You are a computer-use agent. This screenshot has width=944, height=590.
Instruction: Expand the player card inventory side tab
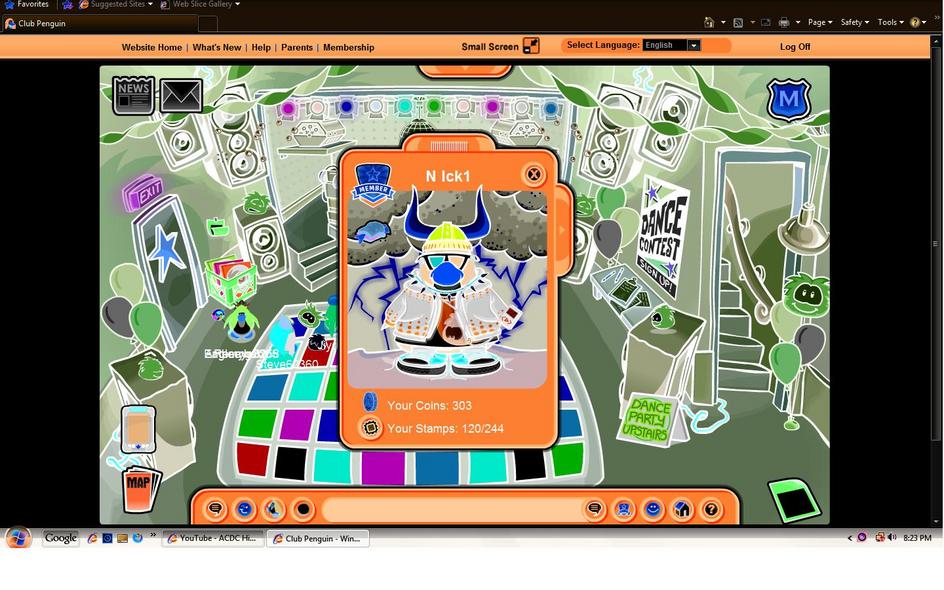click(562, 230)
